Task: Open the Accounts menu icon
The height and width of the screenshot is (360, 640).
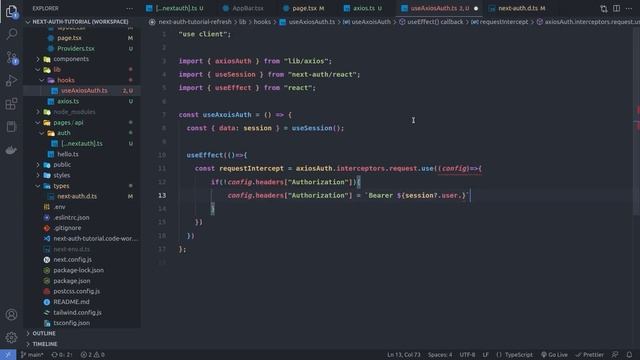Action: [x=11, y=315]
